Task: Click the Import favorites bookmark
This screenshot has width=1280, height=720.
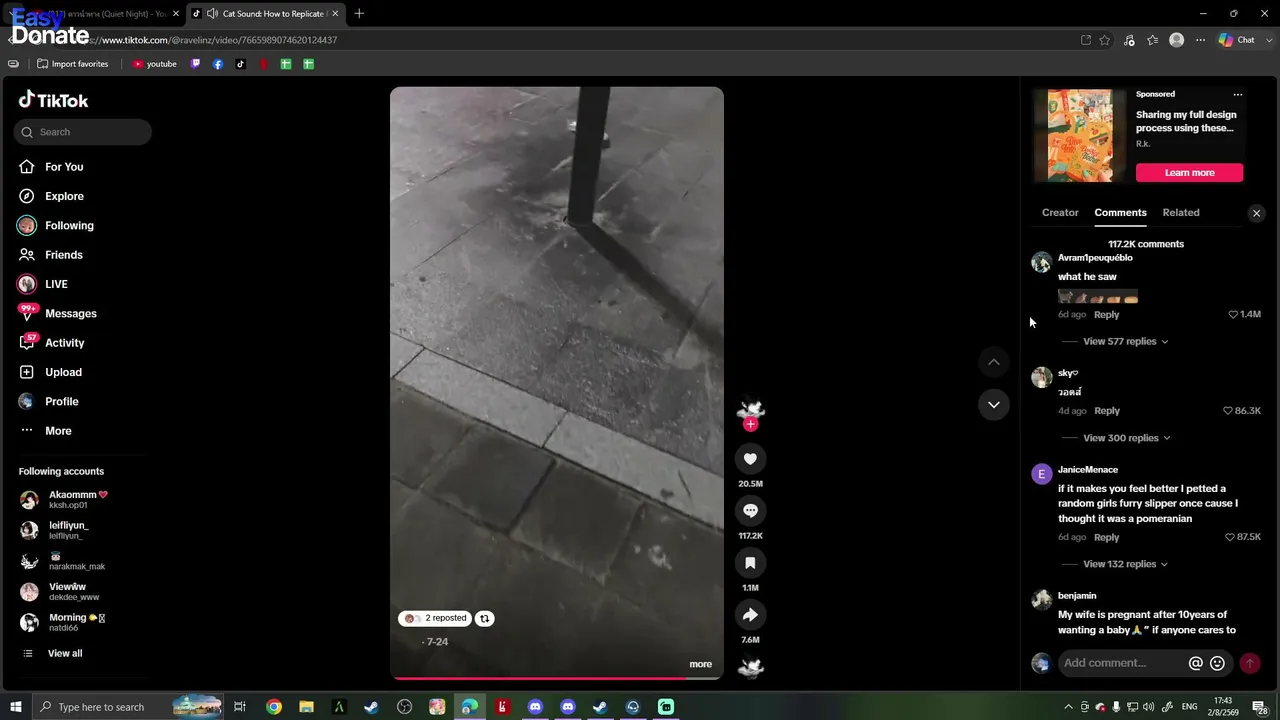Action: [x=72, y=64]
